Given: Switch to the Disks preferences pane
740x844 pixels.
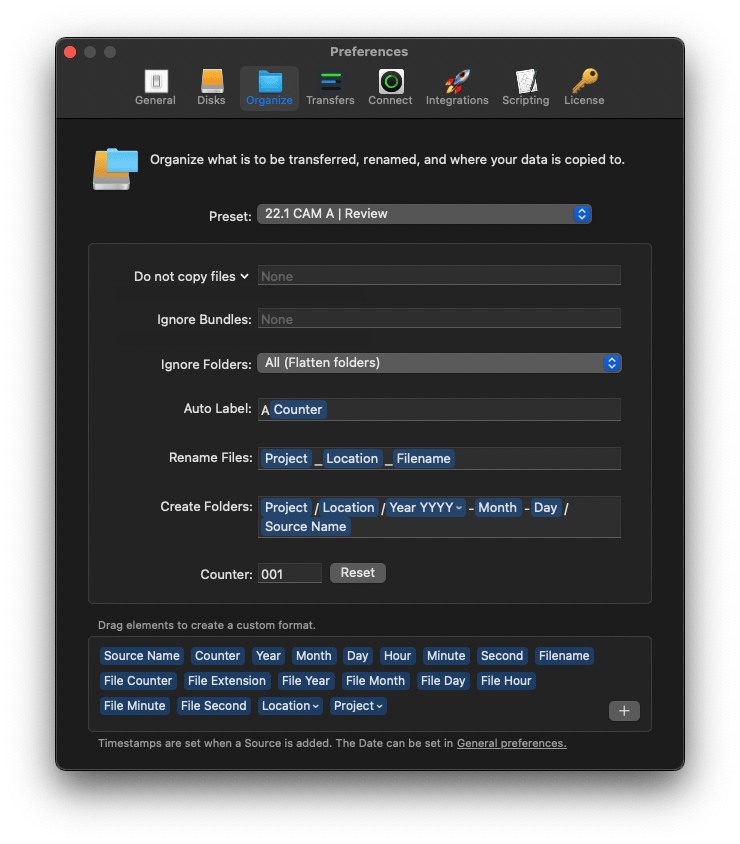Looking at the screenshot, I should coord(212,87).
